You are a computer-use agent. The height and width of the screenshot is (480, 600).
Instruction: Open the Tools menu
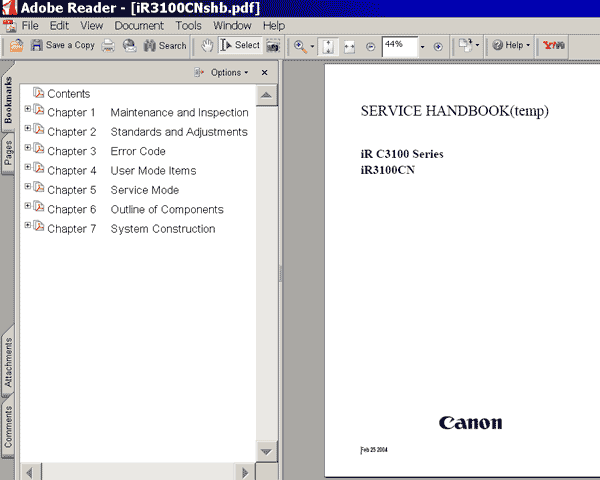[x=188, y=26]
